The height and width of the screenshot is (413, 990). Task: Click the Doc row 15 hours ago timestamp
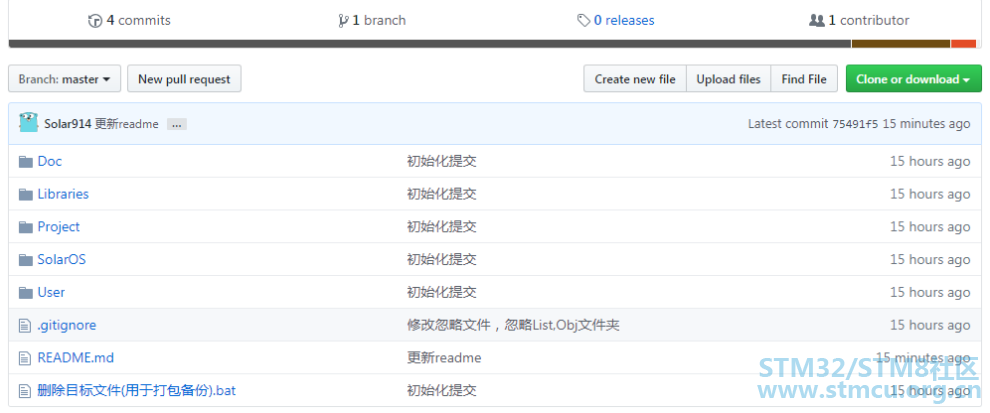[x=930, y=161]
